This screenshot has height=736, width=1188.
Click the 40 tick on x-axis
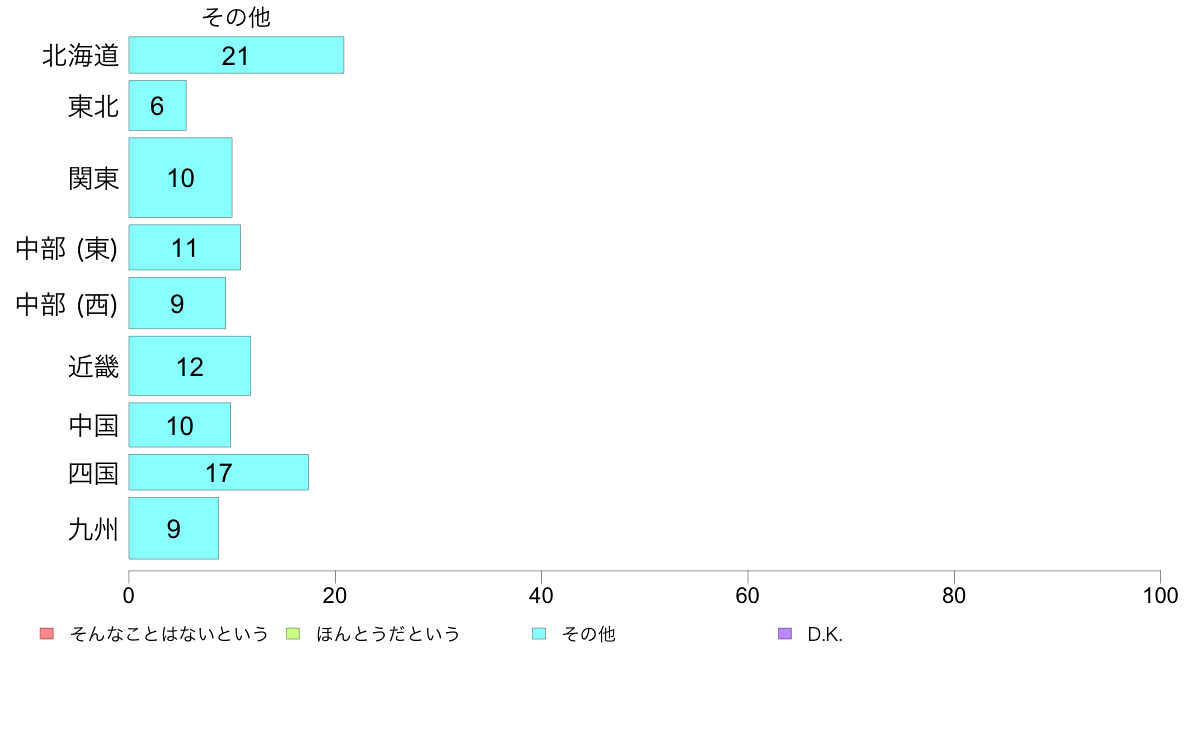pyautogui.click(x=541, y=596)
